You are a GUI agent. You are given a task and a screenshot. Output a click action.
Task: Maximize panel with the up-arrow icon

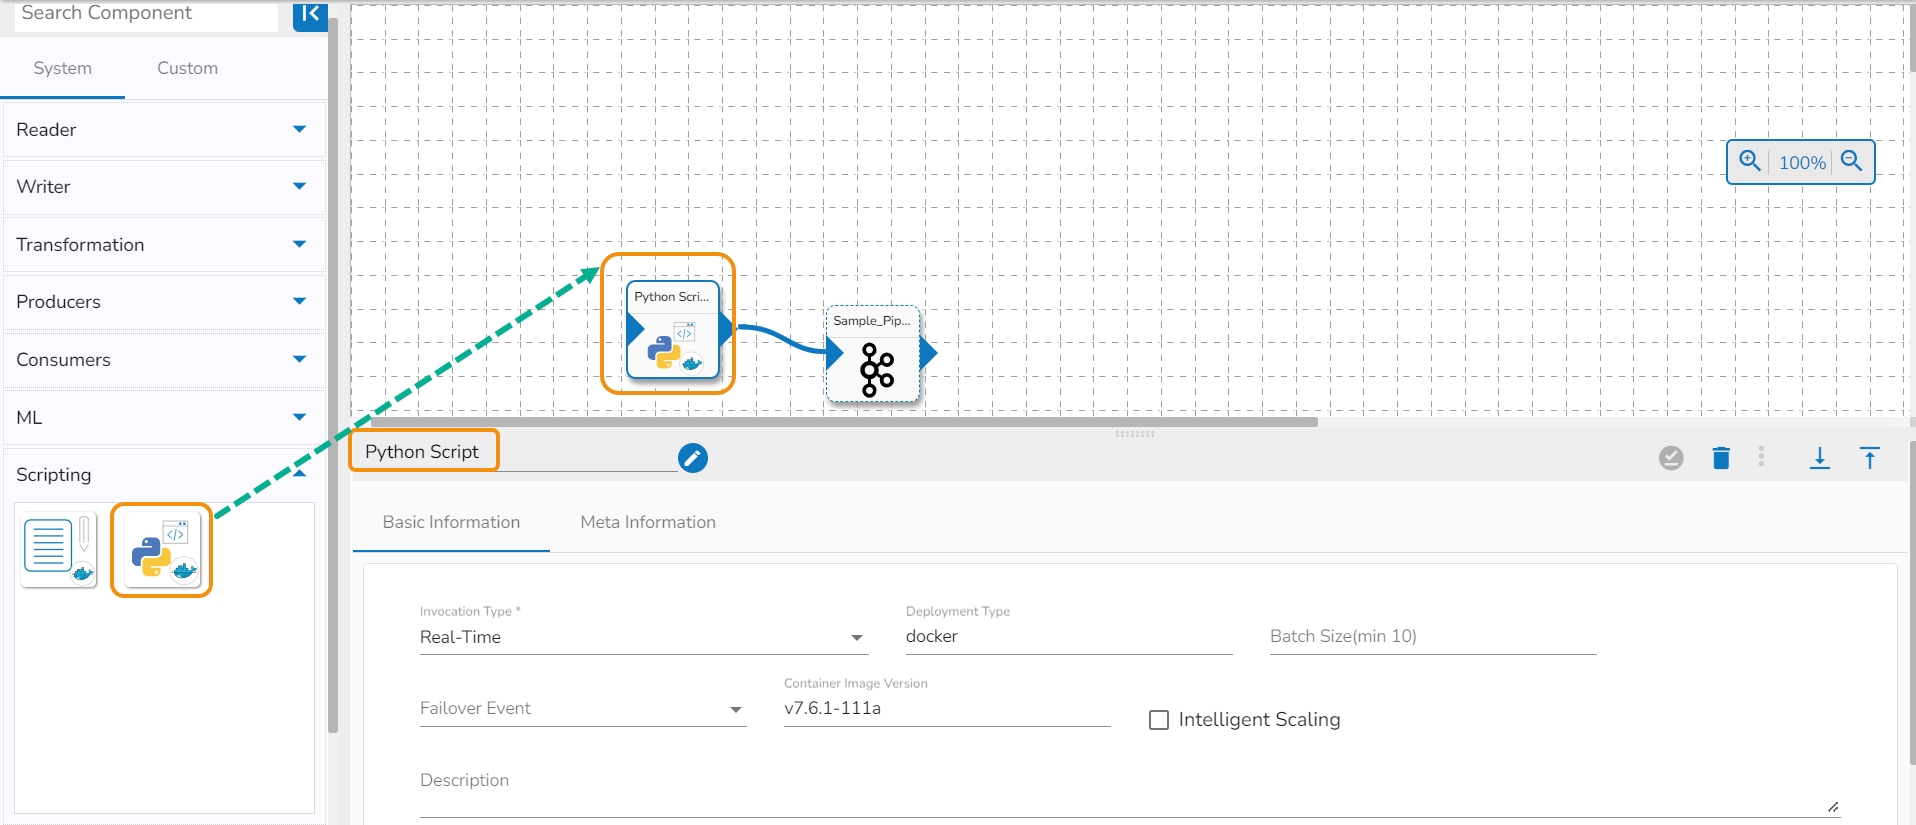click(1870, 458)
